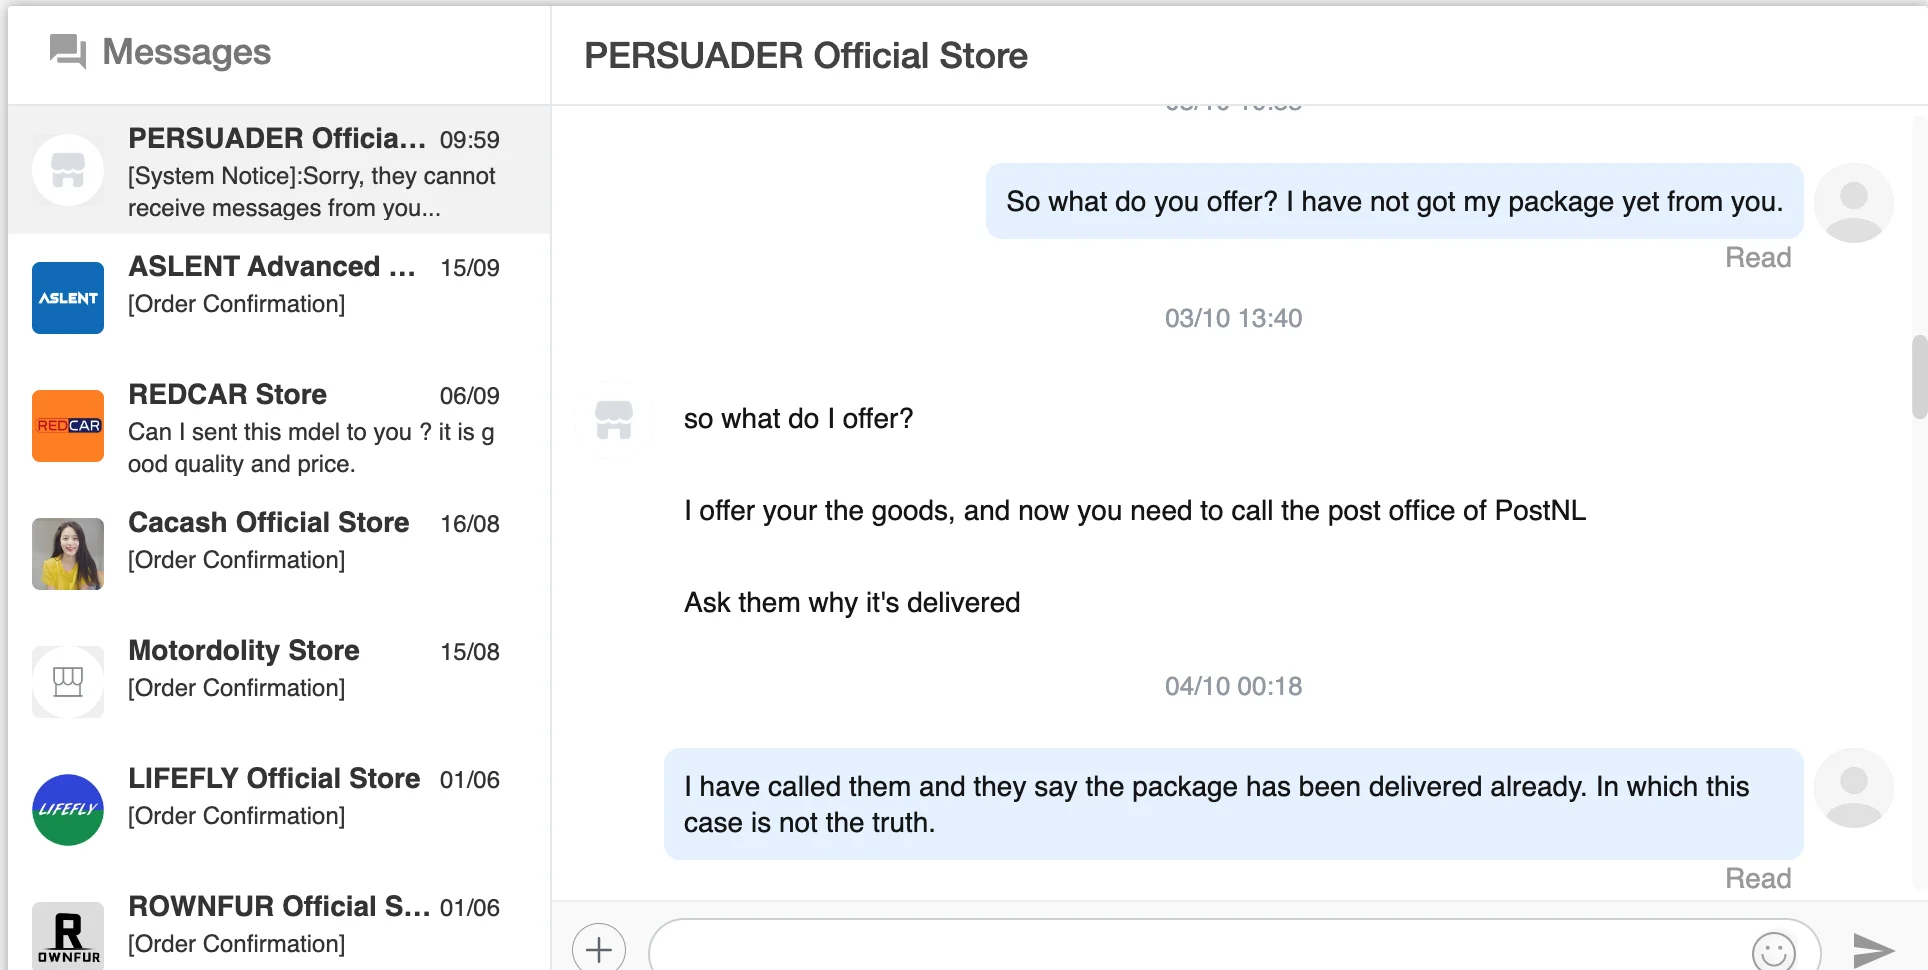Click the PERSUADER Official Store chat header
This screenshot has height=970, width=1928.
point(805,56)
